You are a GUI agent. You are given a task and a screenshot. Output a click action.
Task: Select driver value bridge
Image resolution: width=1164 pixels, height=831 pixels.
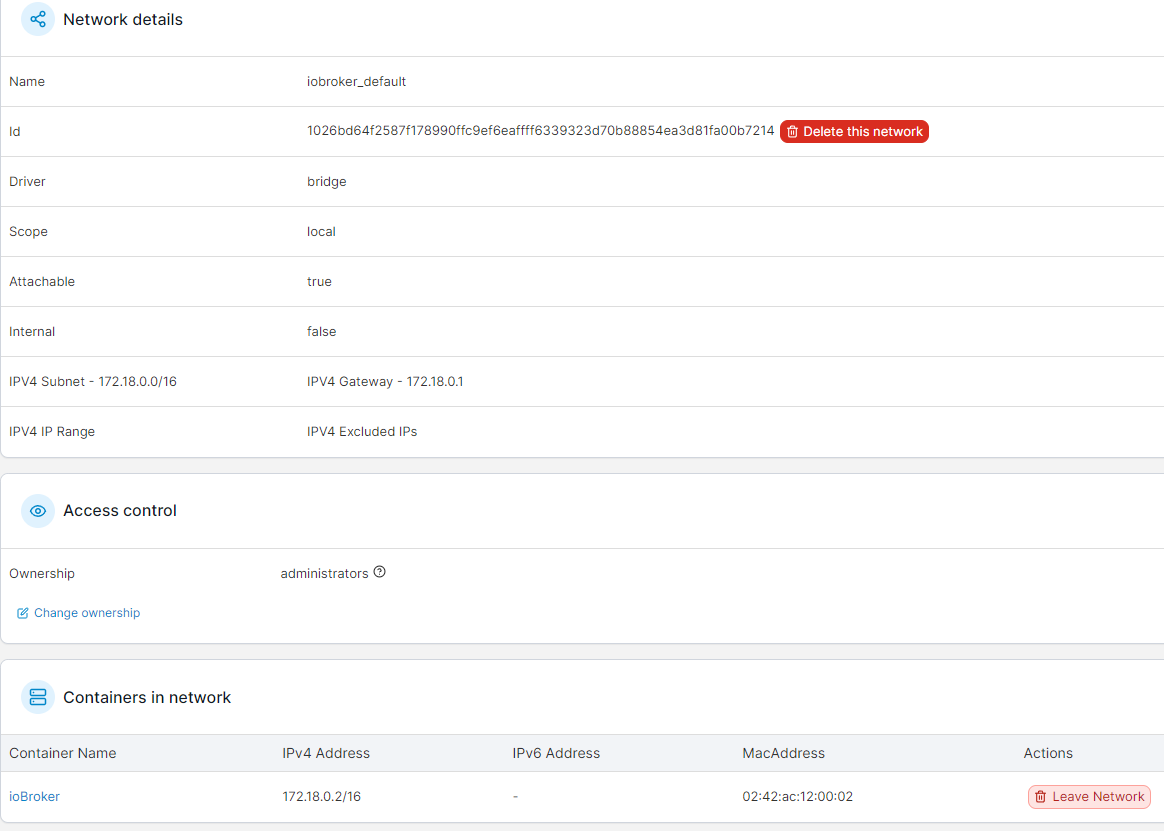coord(327,182)
